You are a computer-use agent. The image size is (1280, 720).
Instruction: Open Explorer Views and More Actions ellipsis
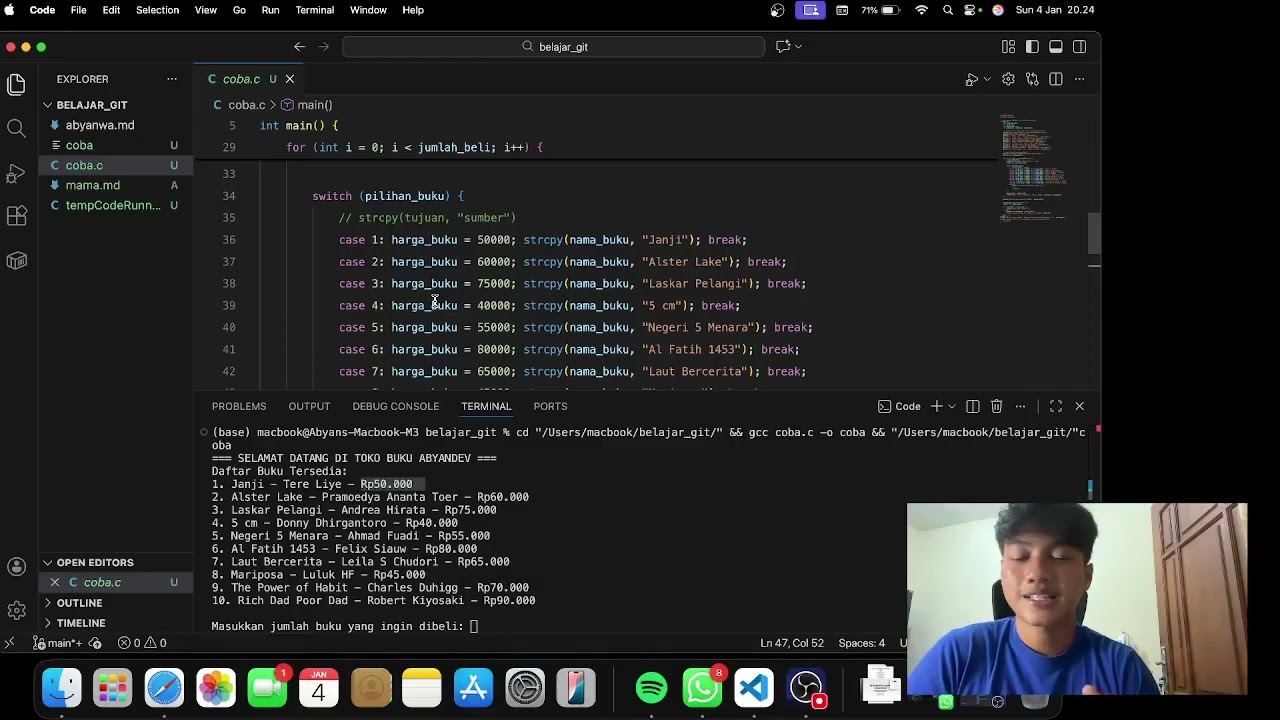(x=172, y=79)
